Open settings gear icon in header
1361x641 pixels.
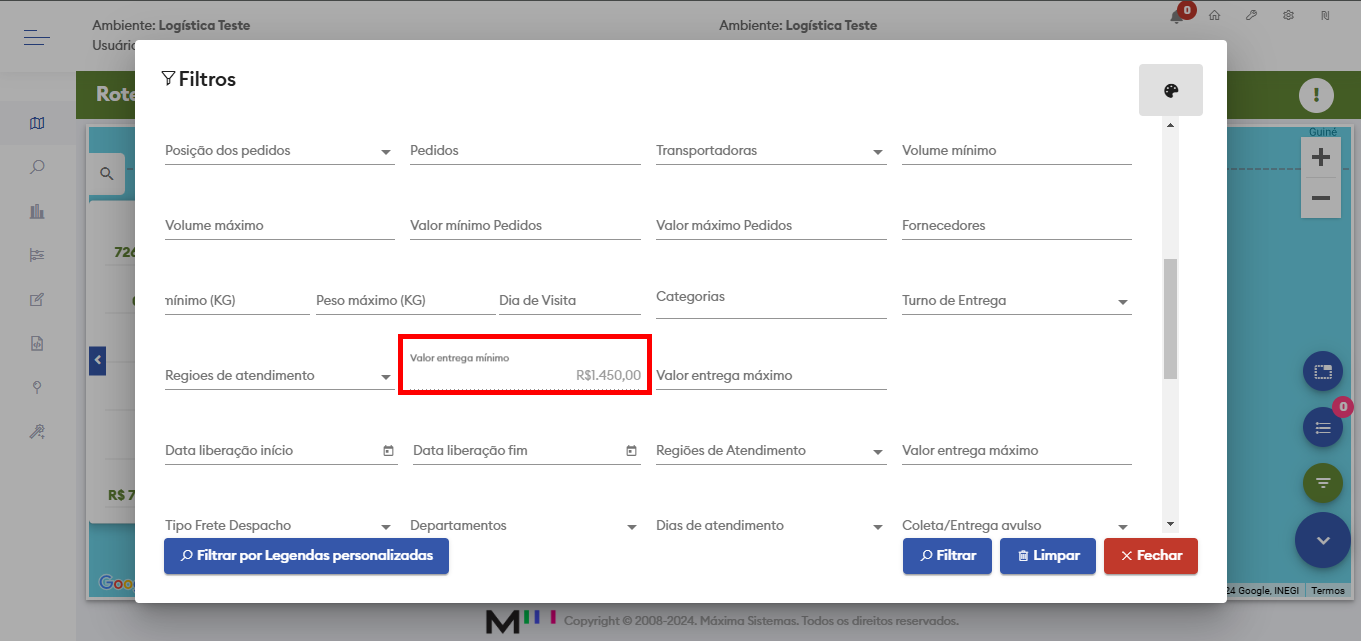pos(1288,16)
